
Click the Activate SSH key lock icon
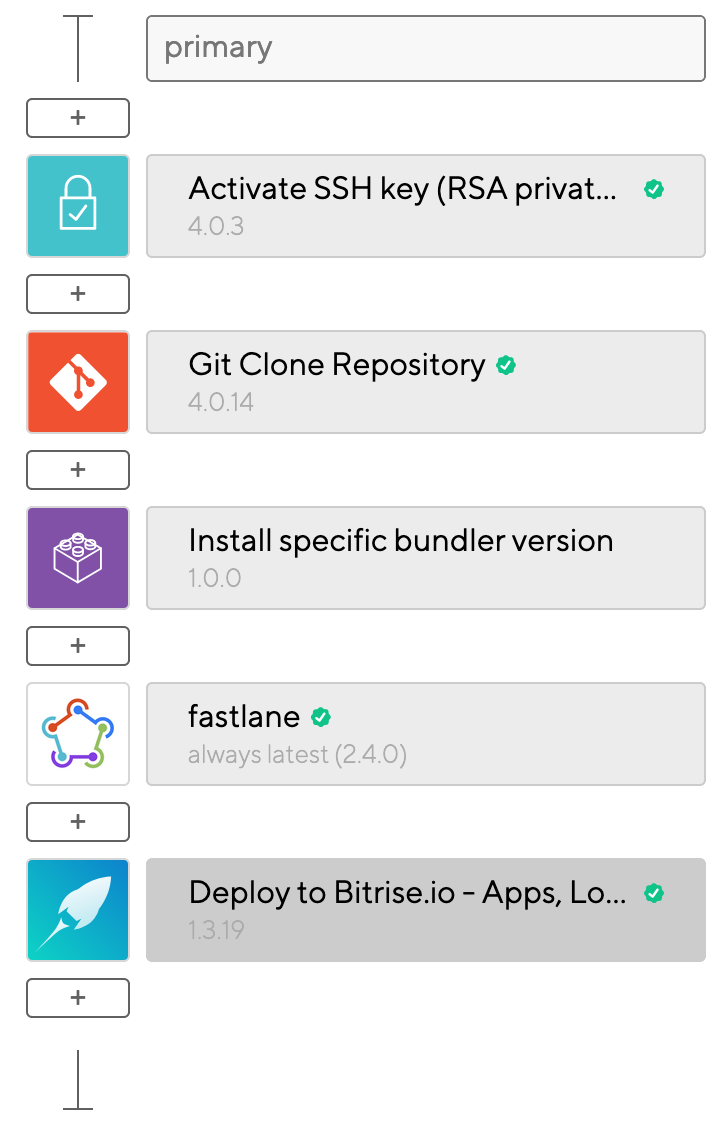point(78,206)
